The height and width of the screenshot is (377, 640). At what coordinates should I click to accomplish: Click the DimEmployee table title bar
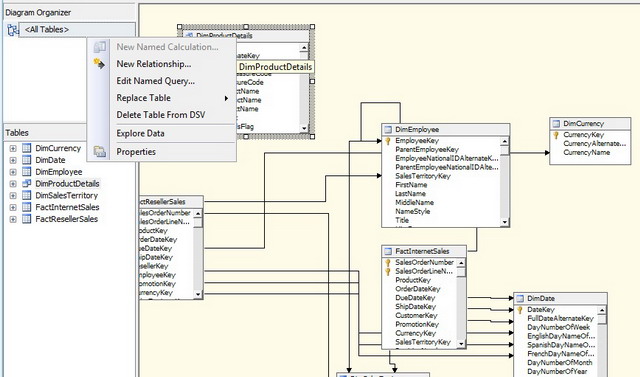(445, 129)
